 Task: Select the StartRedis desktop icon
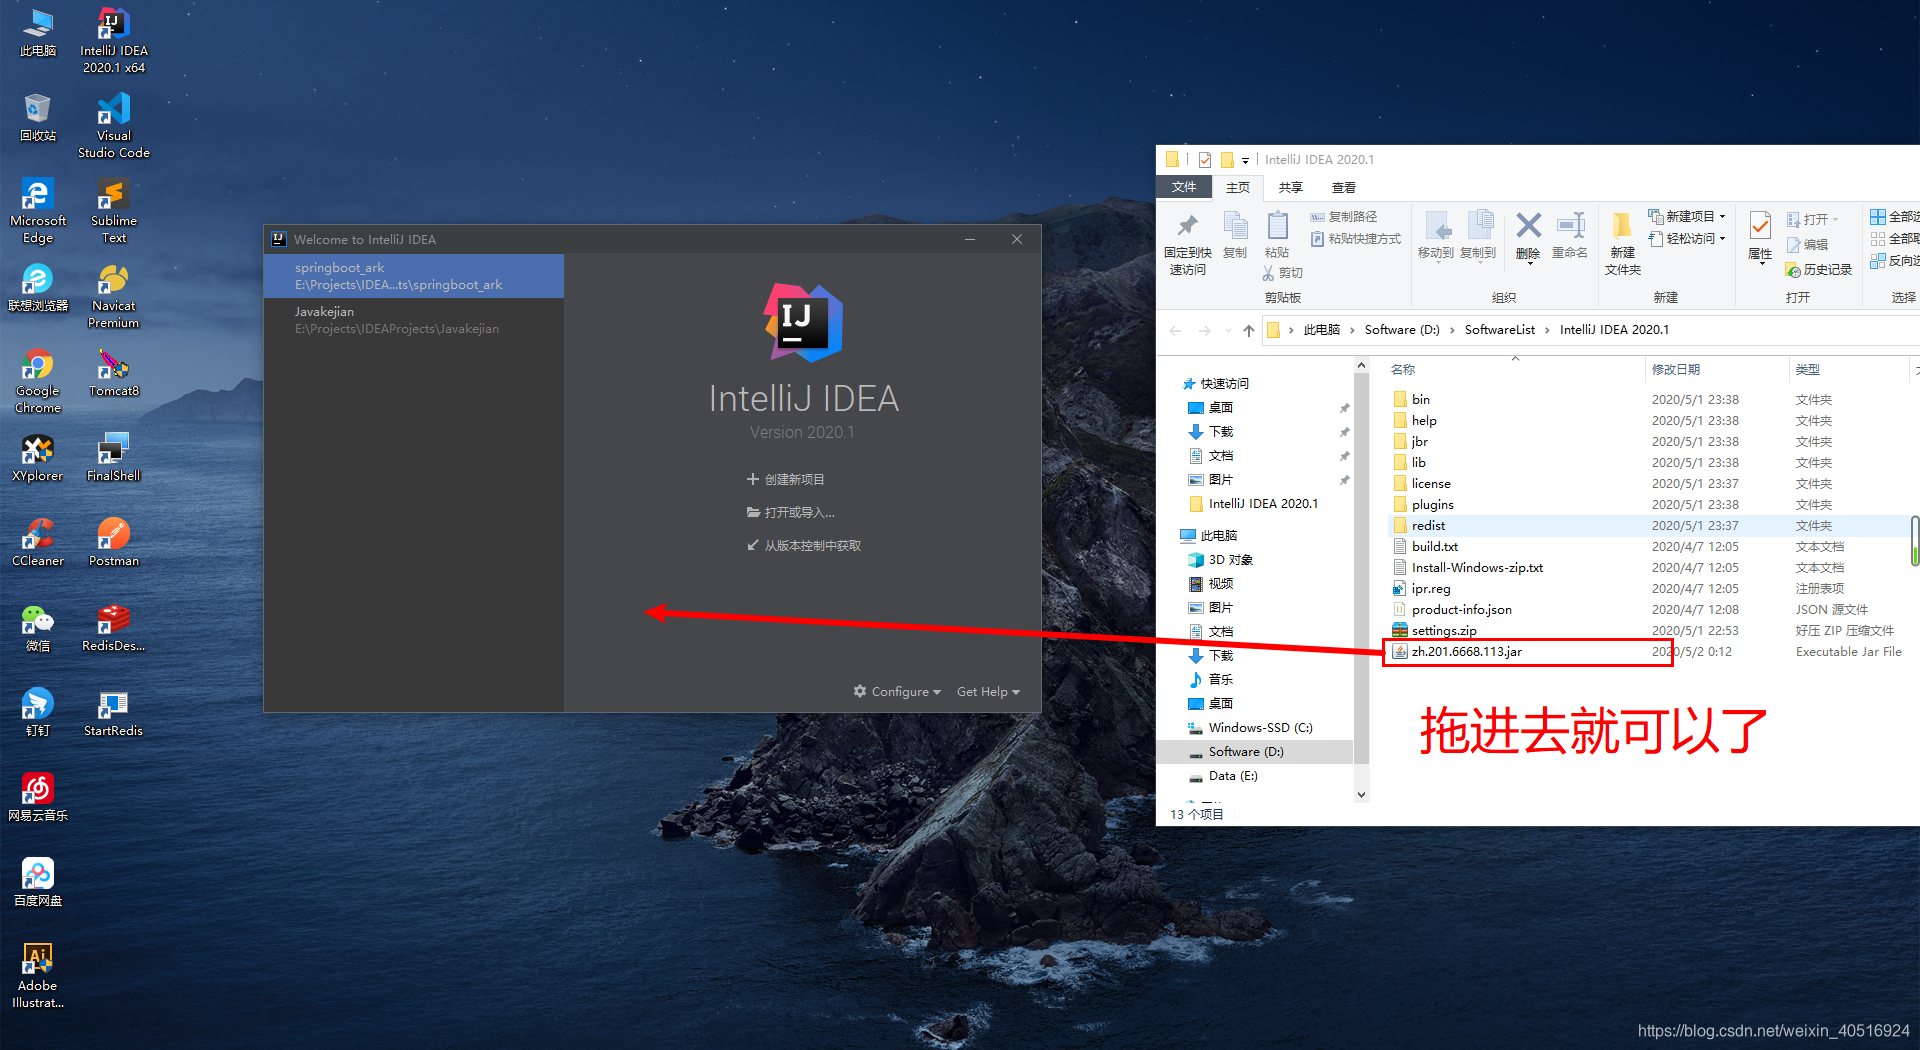coord(113,713)
